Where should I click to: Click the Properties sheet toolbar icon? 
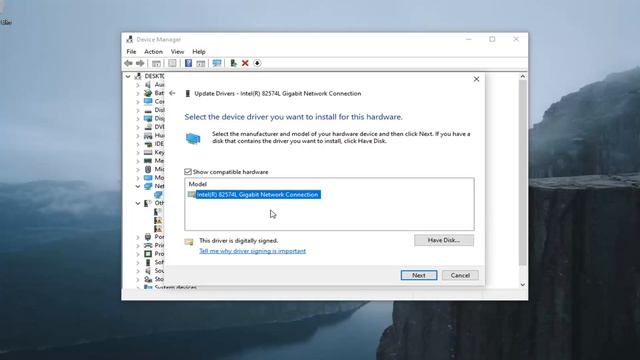172,63
